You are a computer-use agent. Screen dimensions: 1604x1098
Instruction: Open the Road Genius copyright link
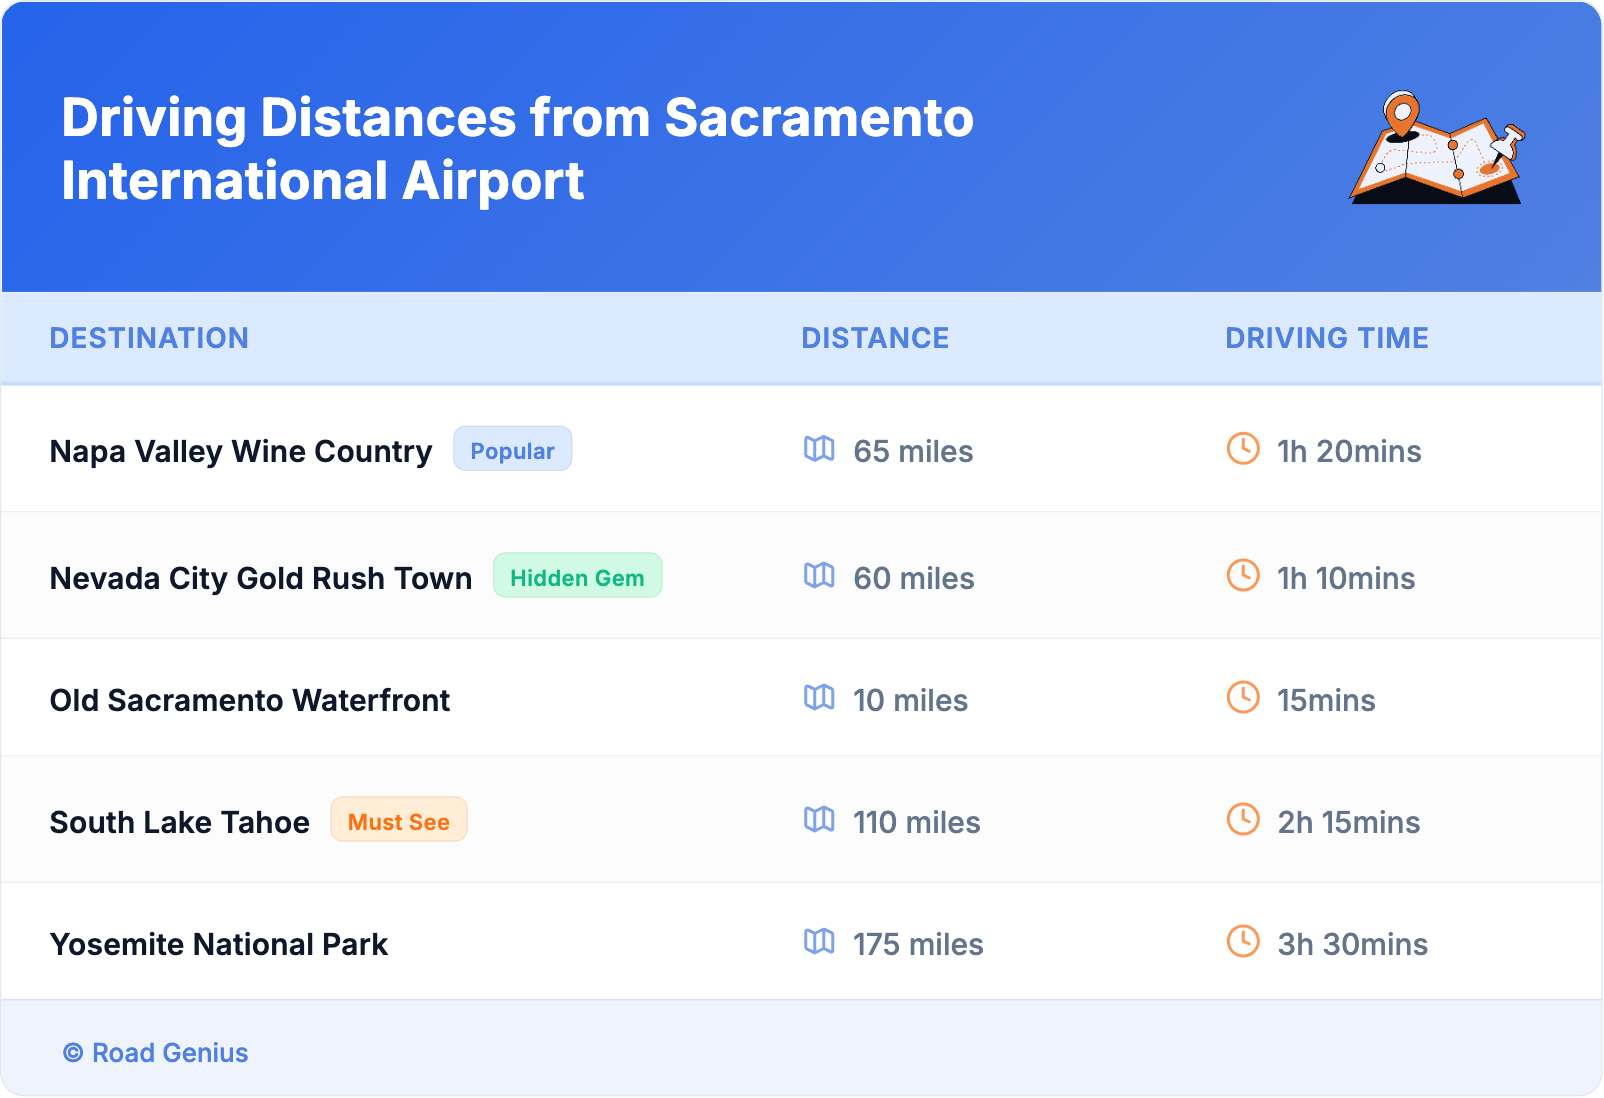156,1053
